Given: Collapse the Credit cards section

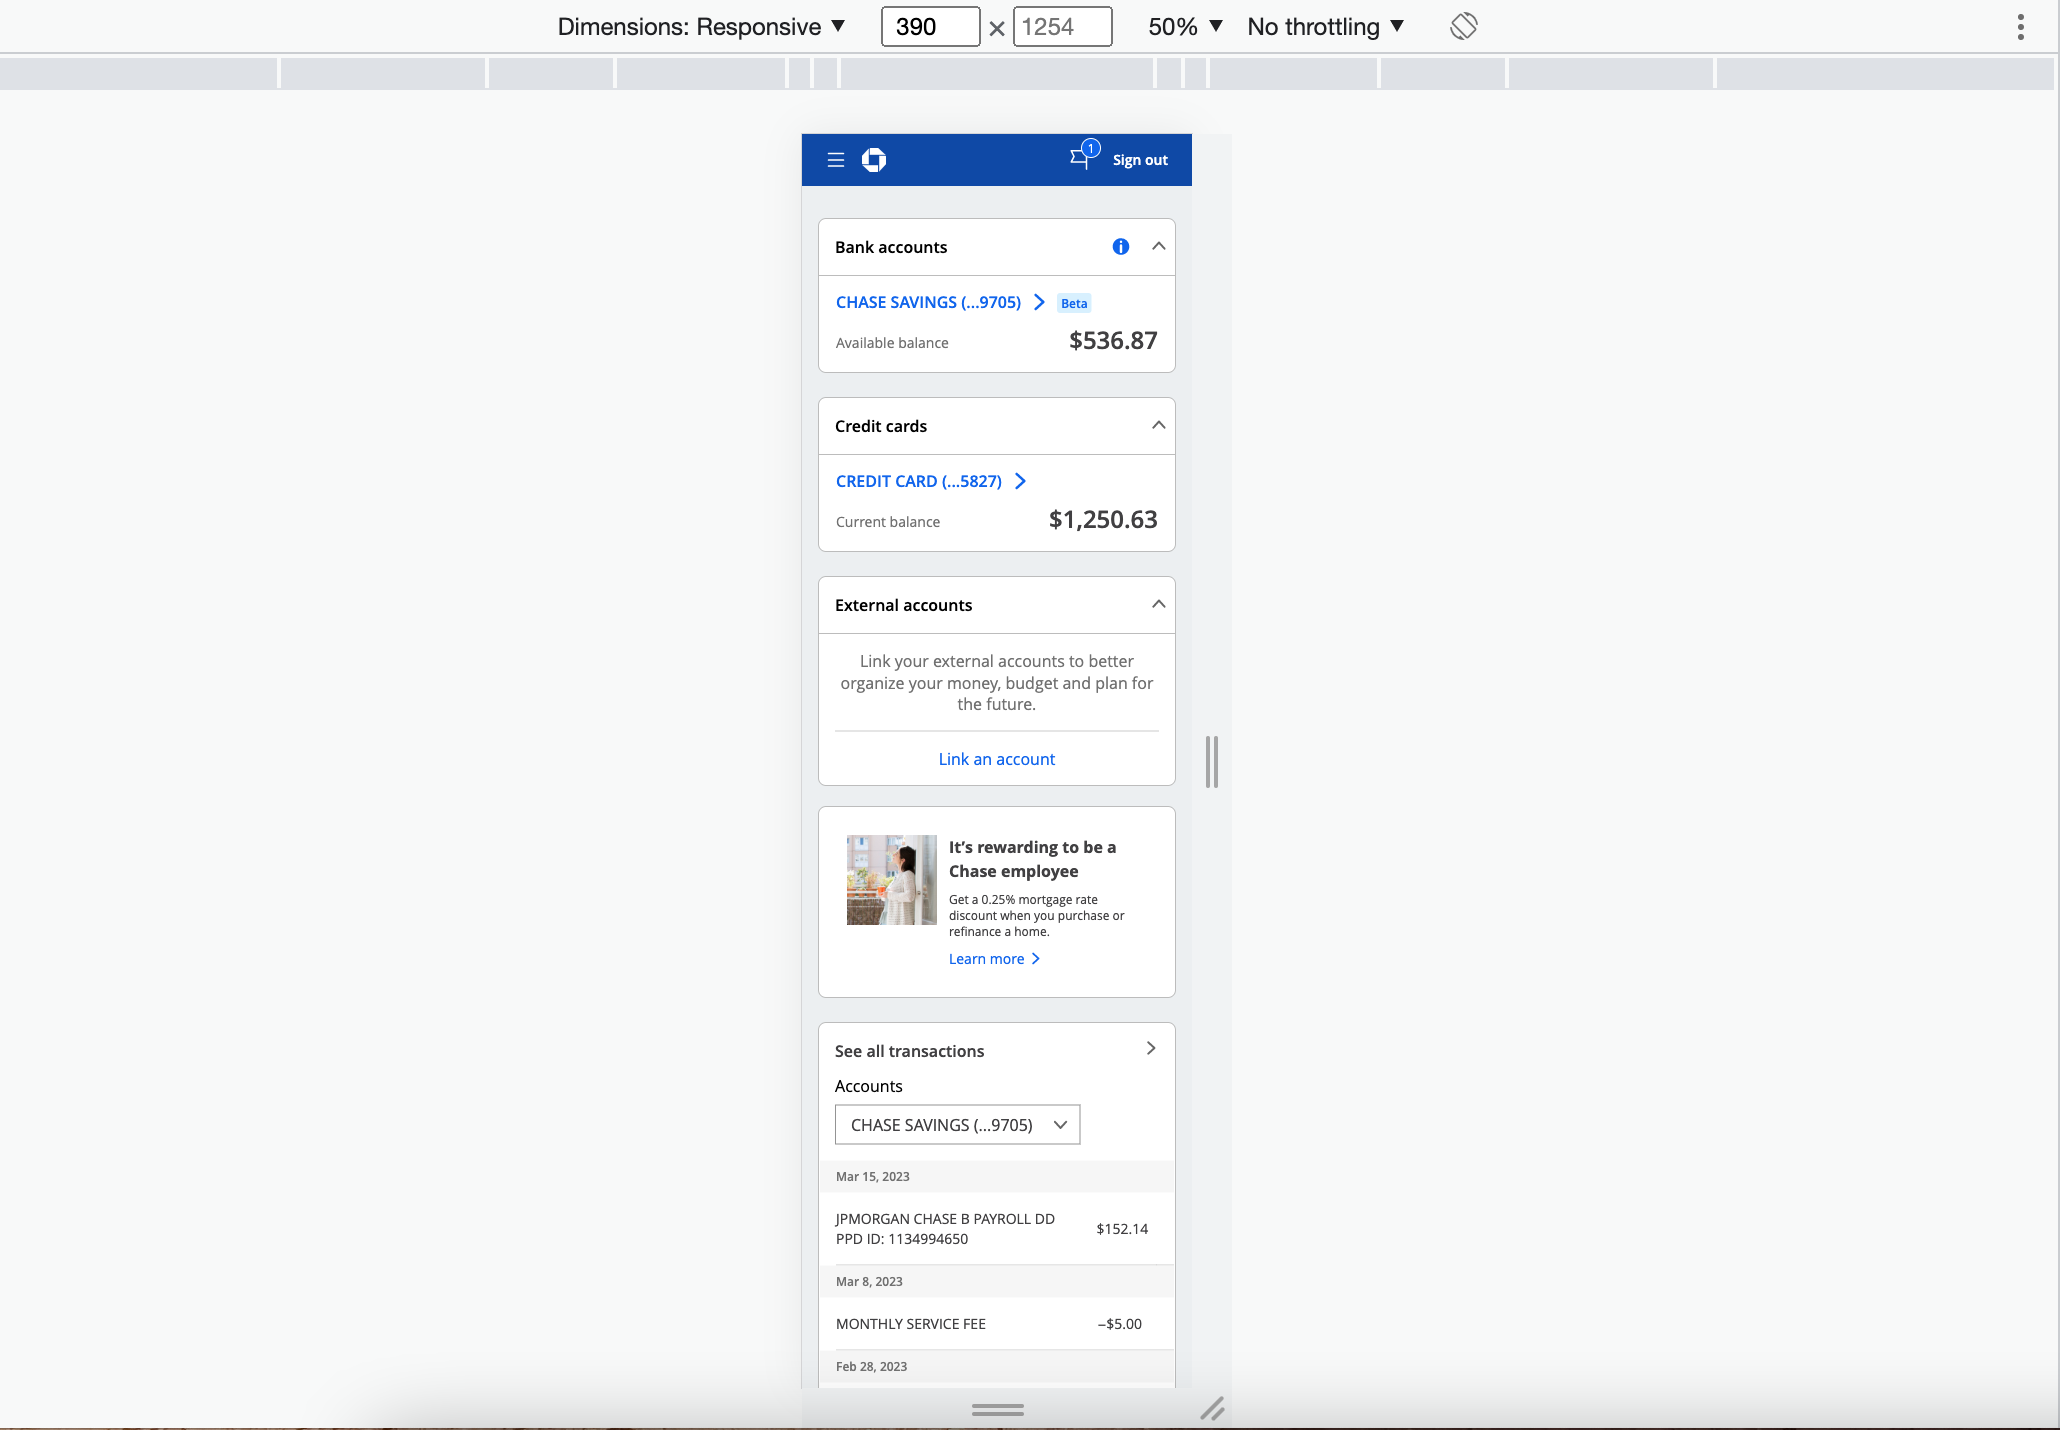Looking at the screenshot, I should tap(1158, 425).
